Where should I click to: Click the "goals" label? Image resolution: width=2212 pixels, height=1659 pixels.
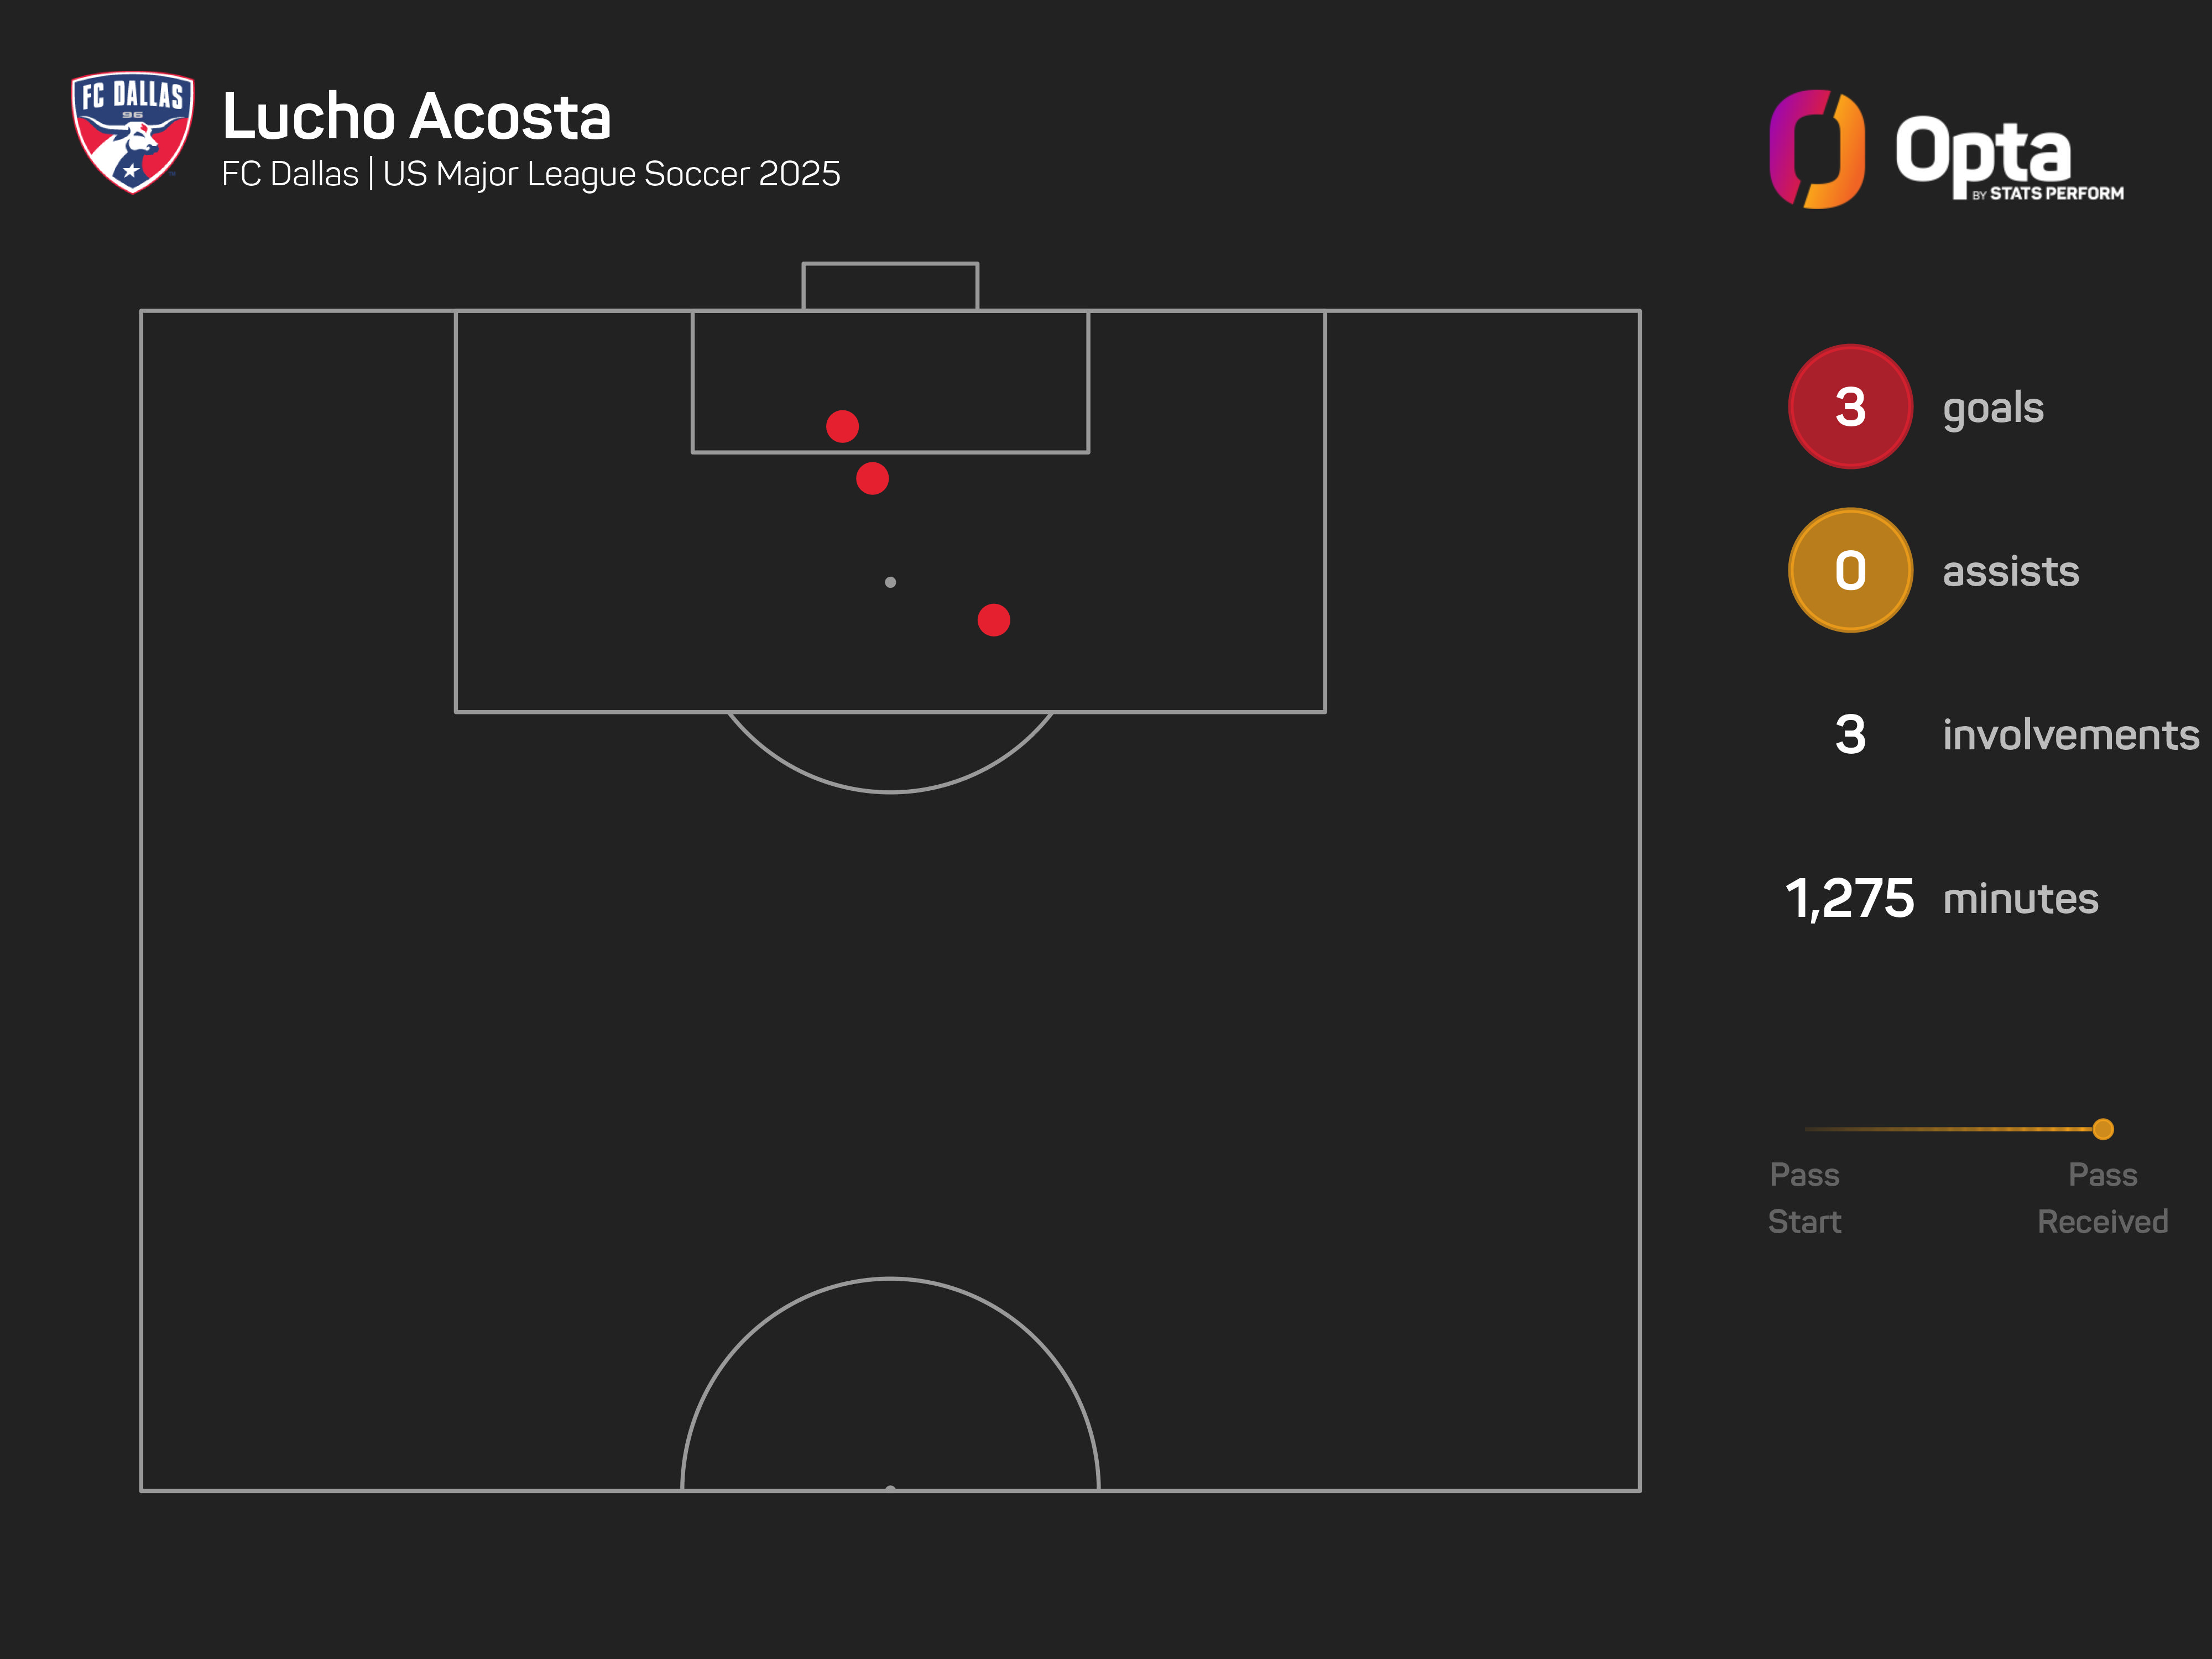(x=1992, y=408)
